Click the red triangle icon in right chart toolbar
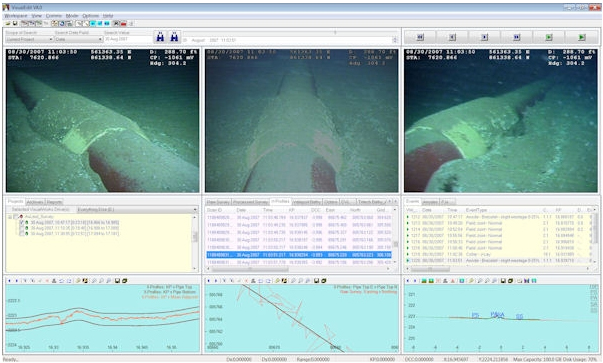 pyautogui.click(x=453, y=281)
